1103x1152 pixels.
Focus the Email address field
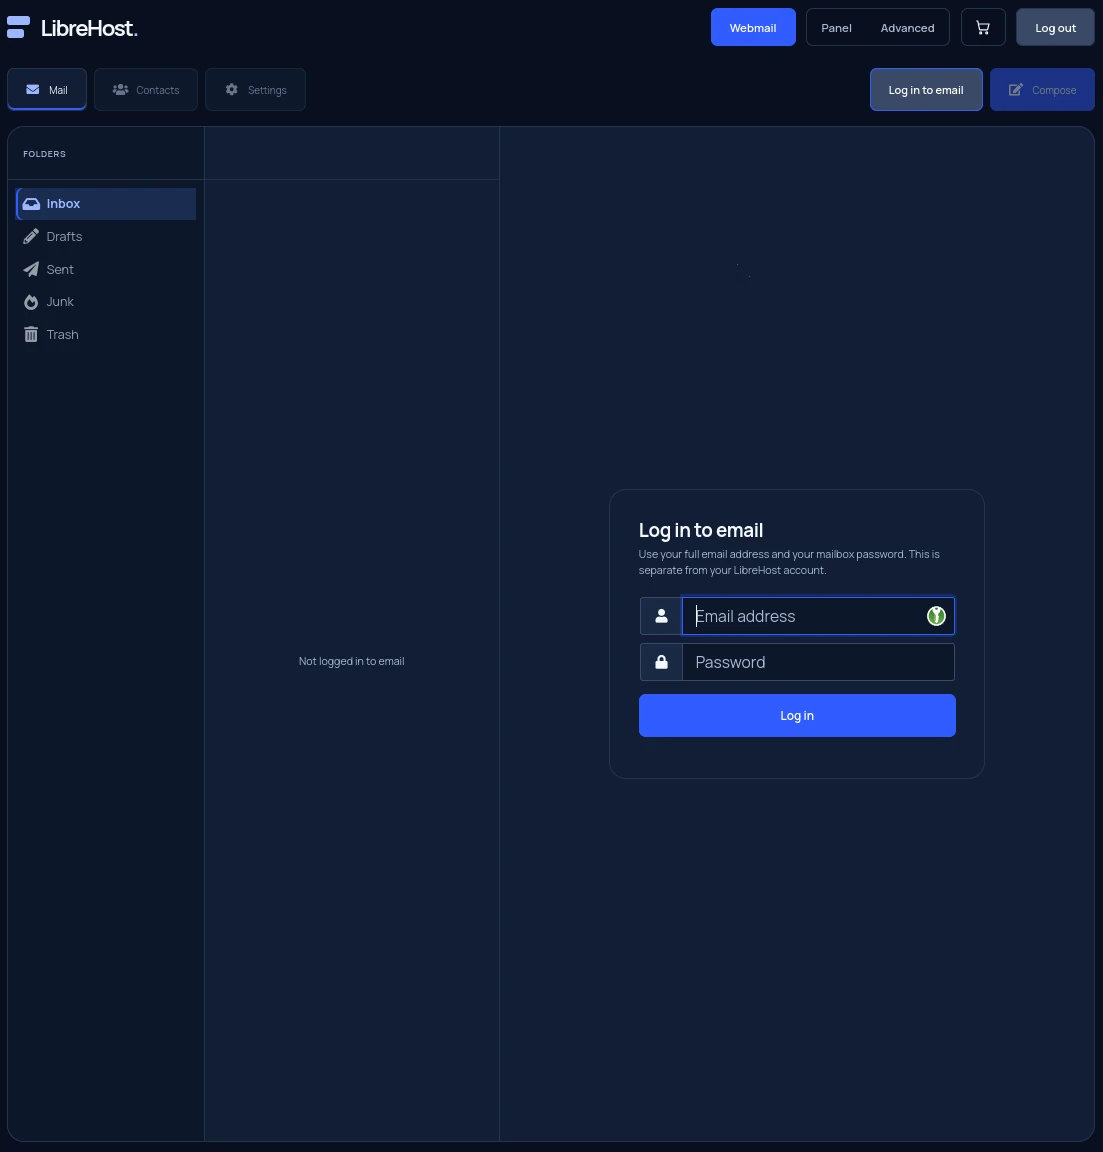point(819,616)
